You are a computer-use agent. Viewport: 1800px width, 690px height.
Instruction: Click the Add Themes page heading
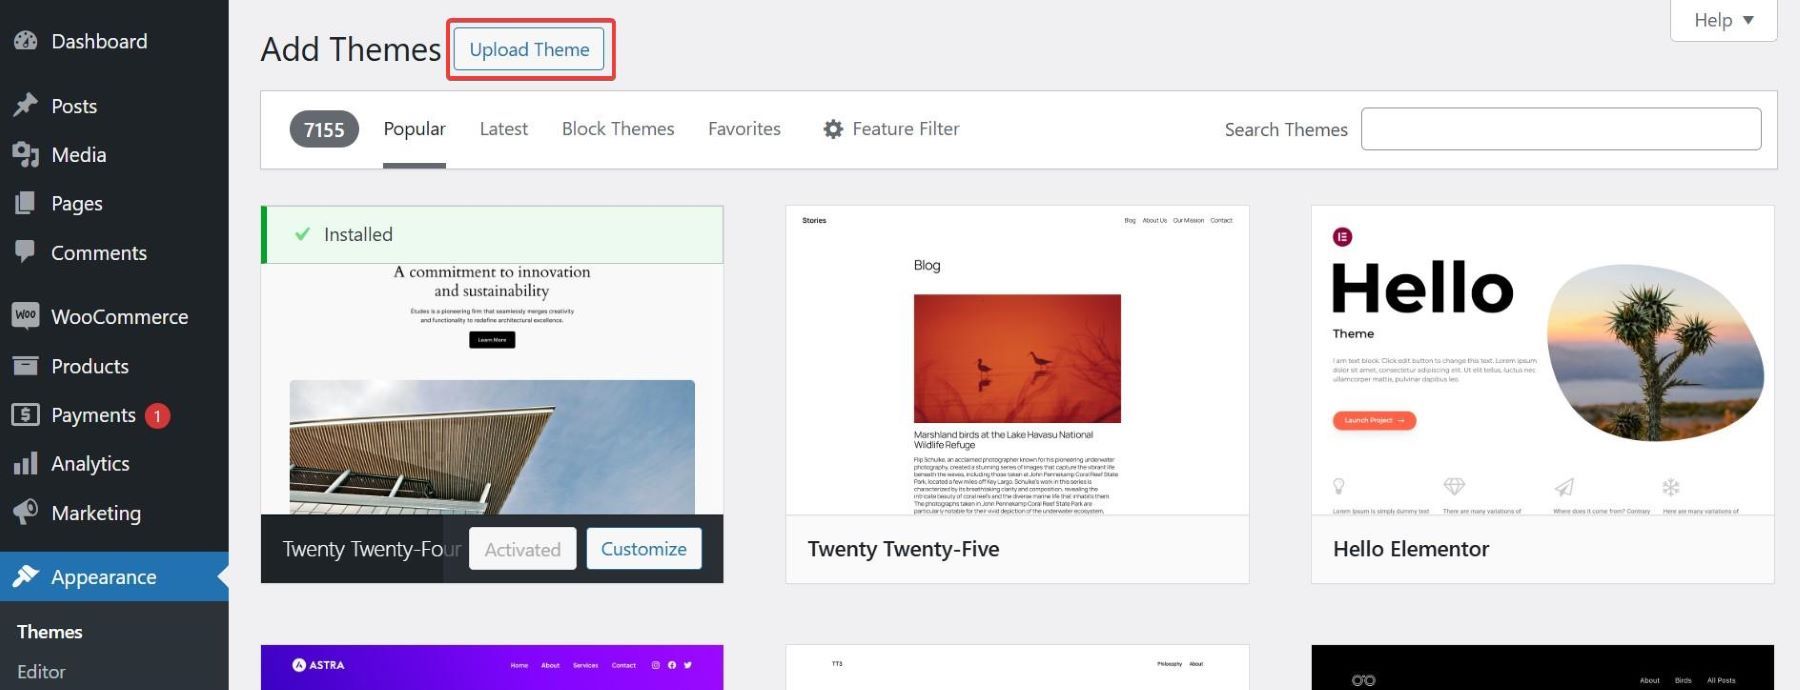tap(351, 49)
